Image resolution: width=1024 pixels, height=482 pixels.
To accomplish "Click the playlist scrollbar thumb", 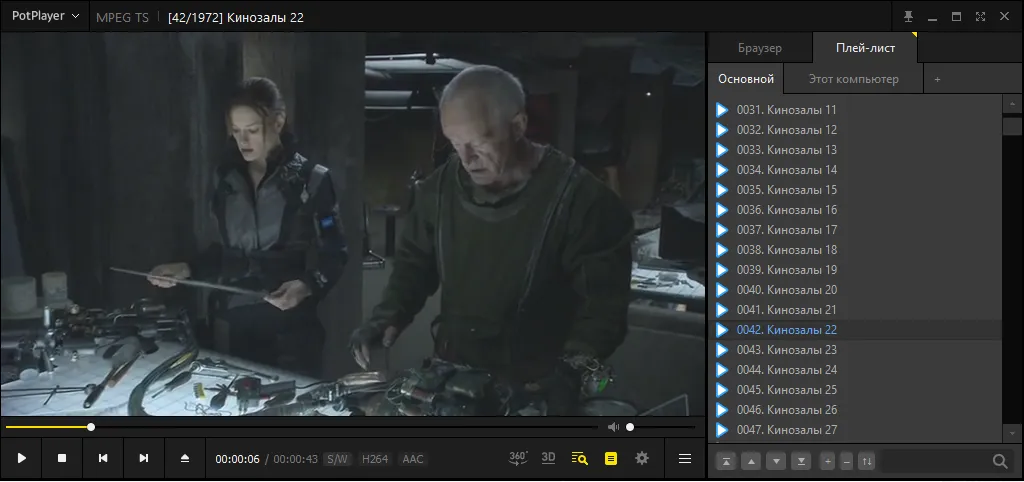I will pos(1012,125).
